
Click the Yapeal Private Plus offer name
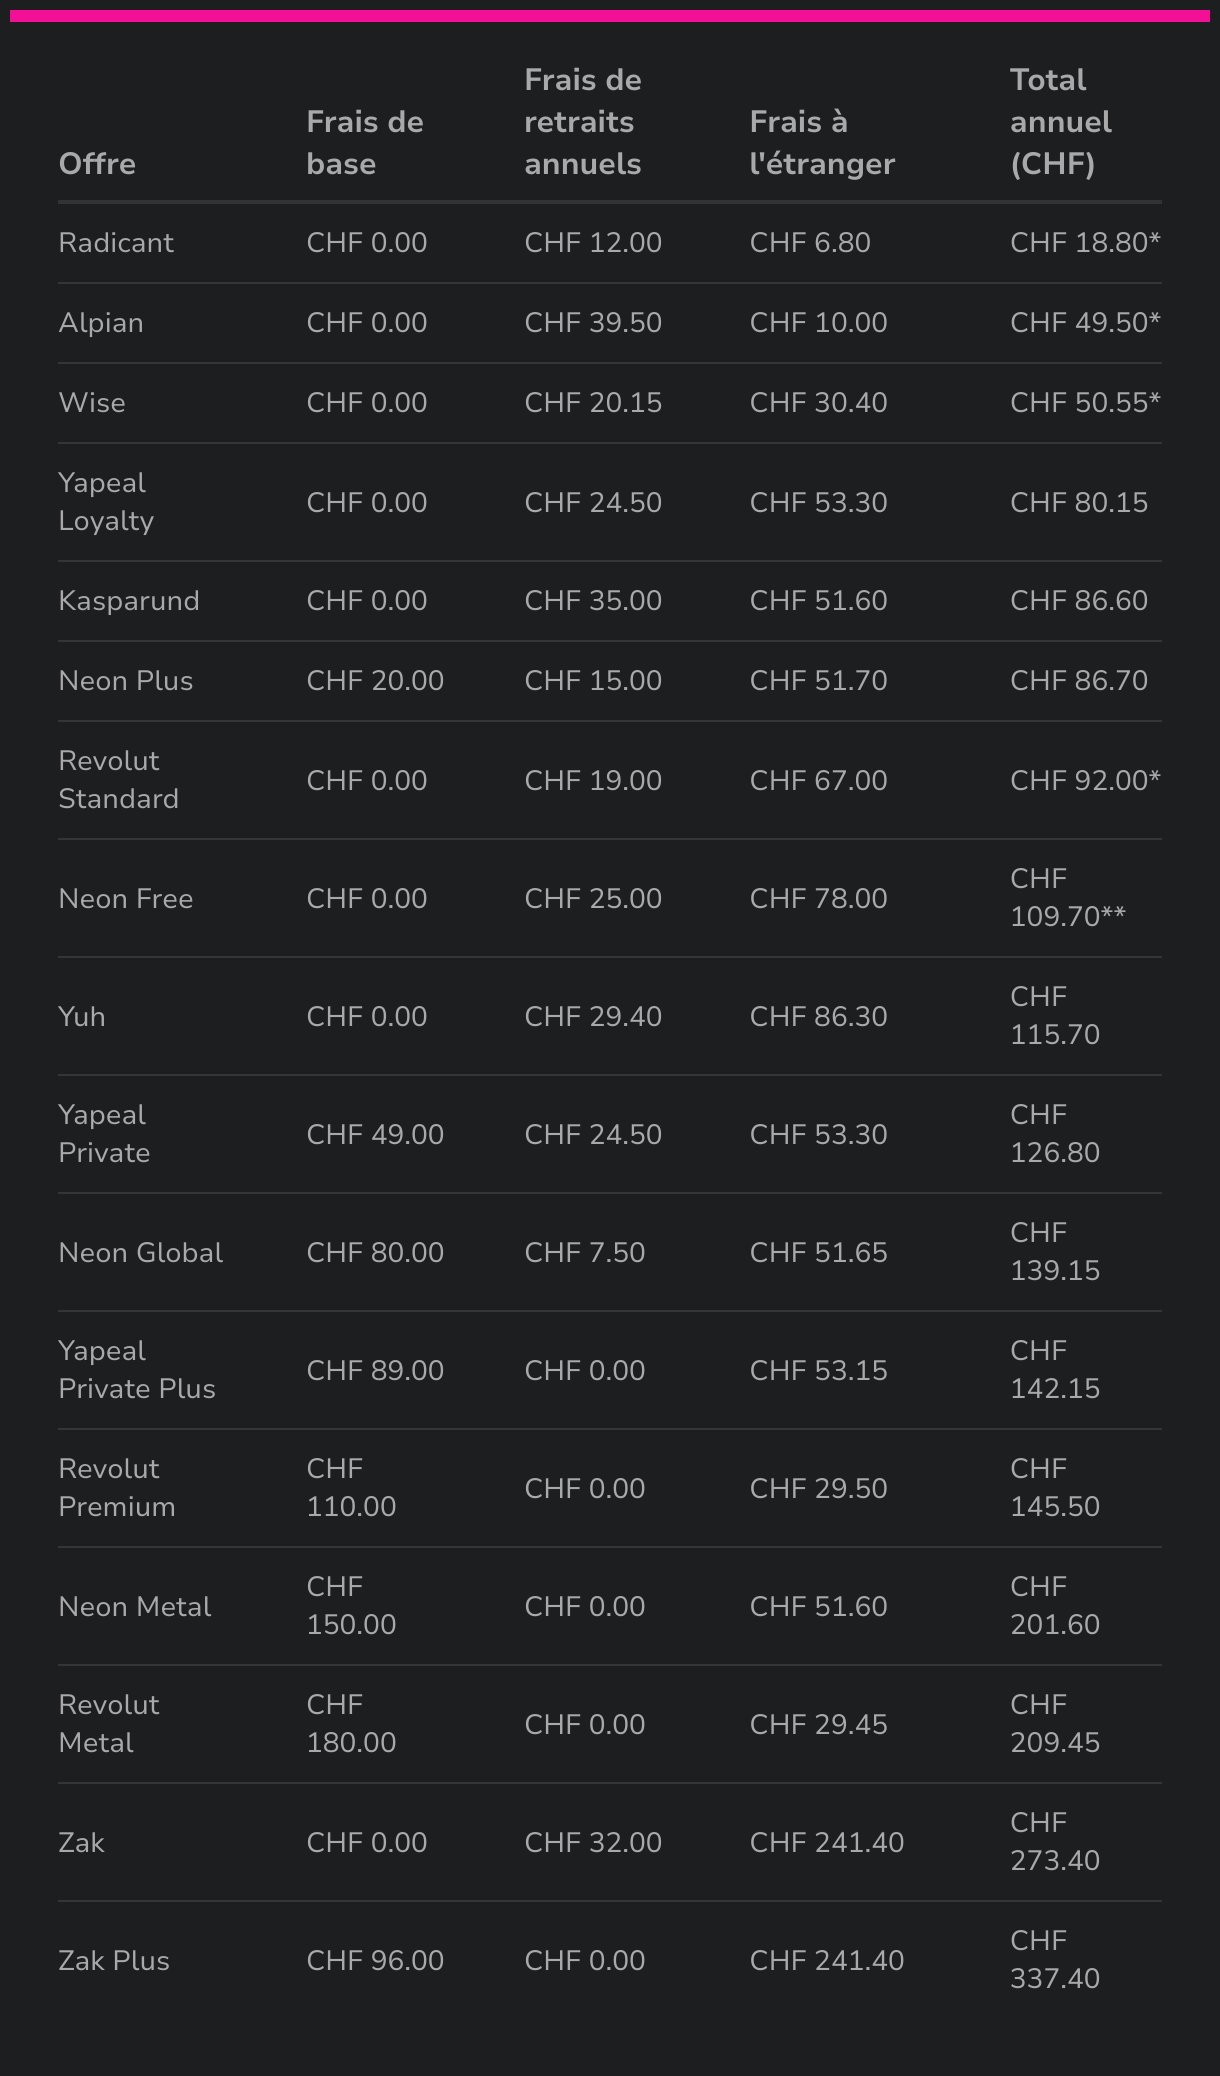[x=137, y=1370]
